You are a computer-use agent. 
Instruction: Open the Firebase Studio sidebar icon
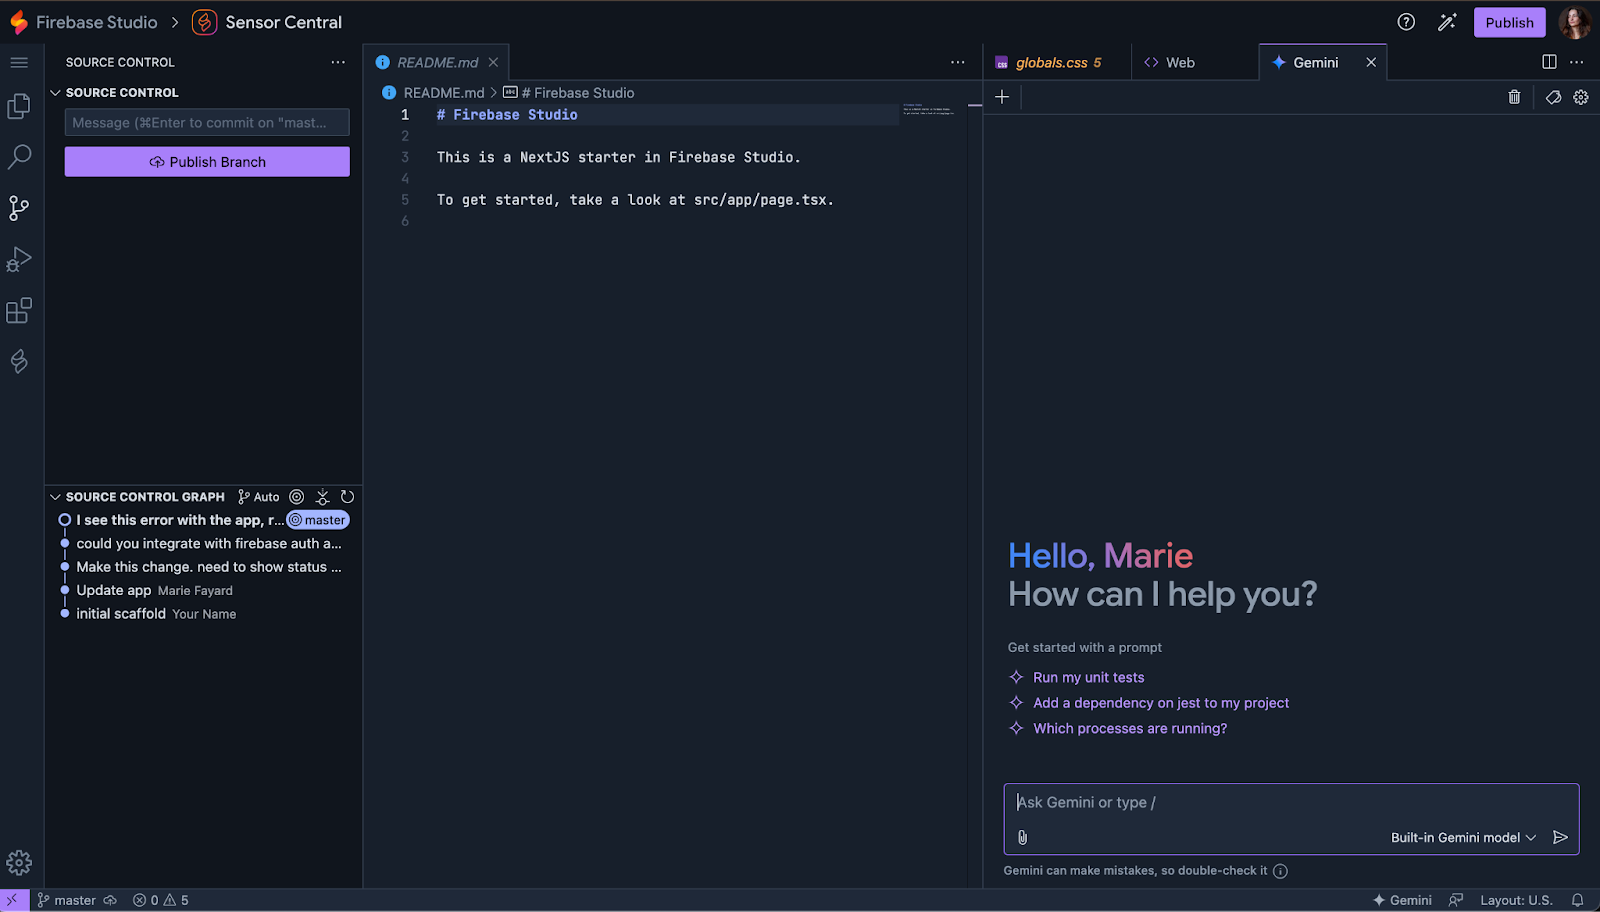pyautogui.click(x=19, y=361)
